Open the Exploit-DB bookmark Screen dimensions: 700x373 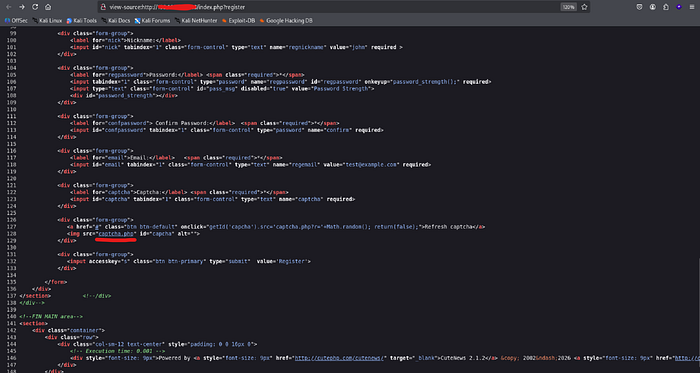point(238,21)
